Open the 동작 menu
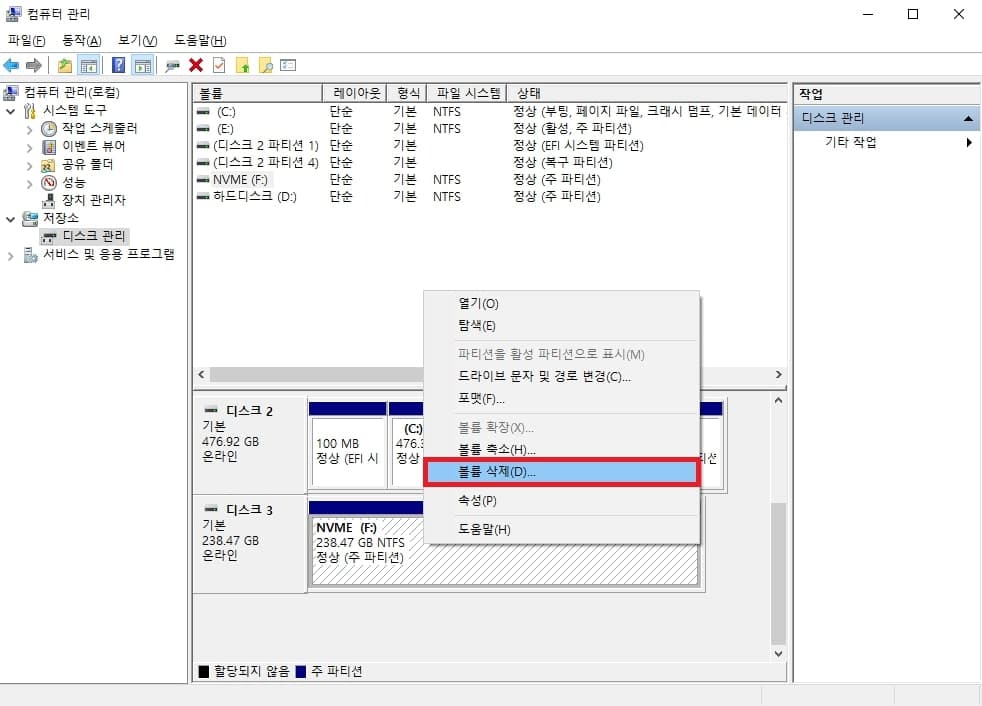The width and height of the screenshot is (982, 706). [x=79, y=40]
